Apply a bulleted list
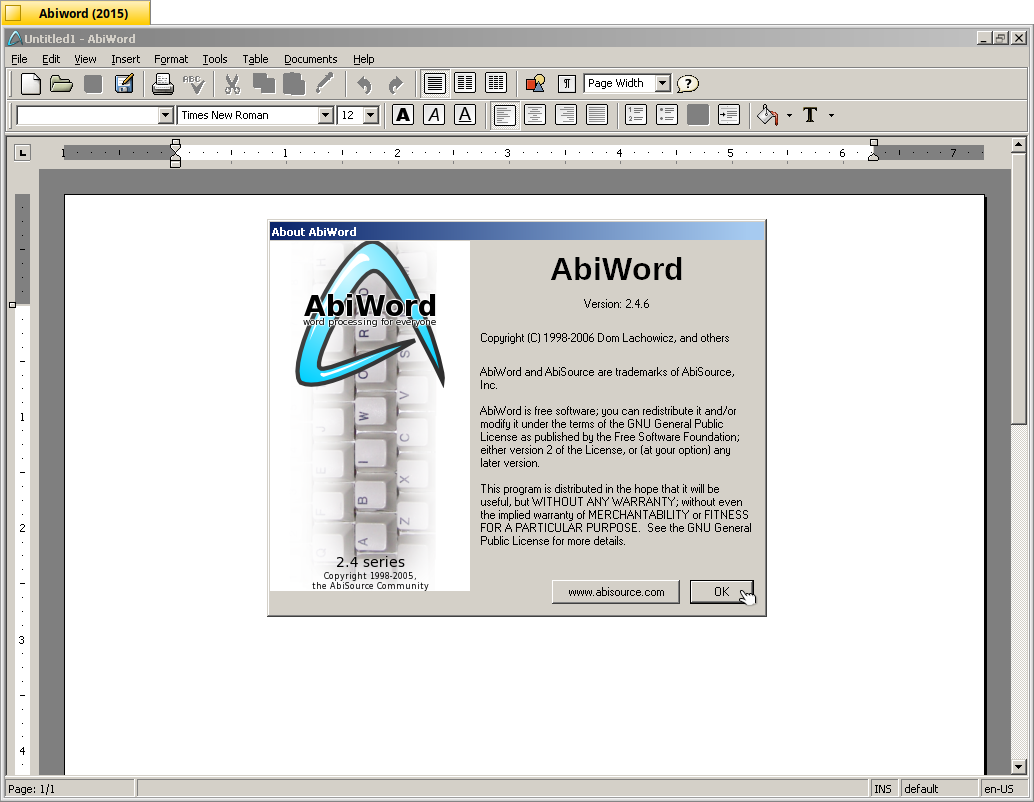Screen dimensions: 1034x802 [x=667, y=115]
